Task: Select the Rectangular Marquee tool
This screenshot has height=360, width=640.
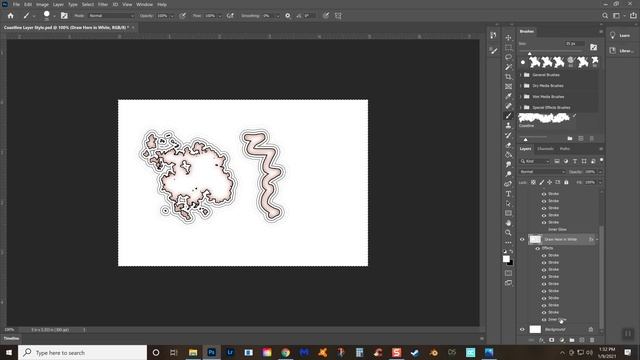Action: (x=508, y=47)
